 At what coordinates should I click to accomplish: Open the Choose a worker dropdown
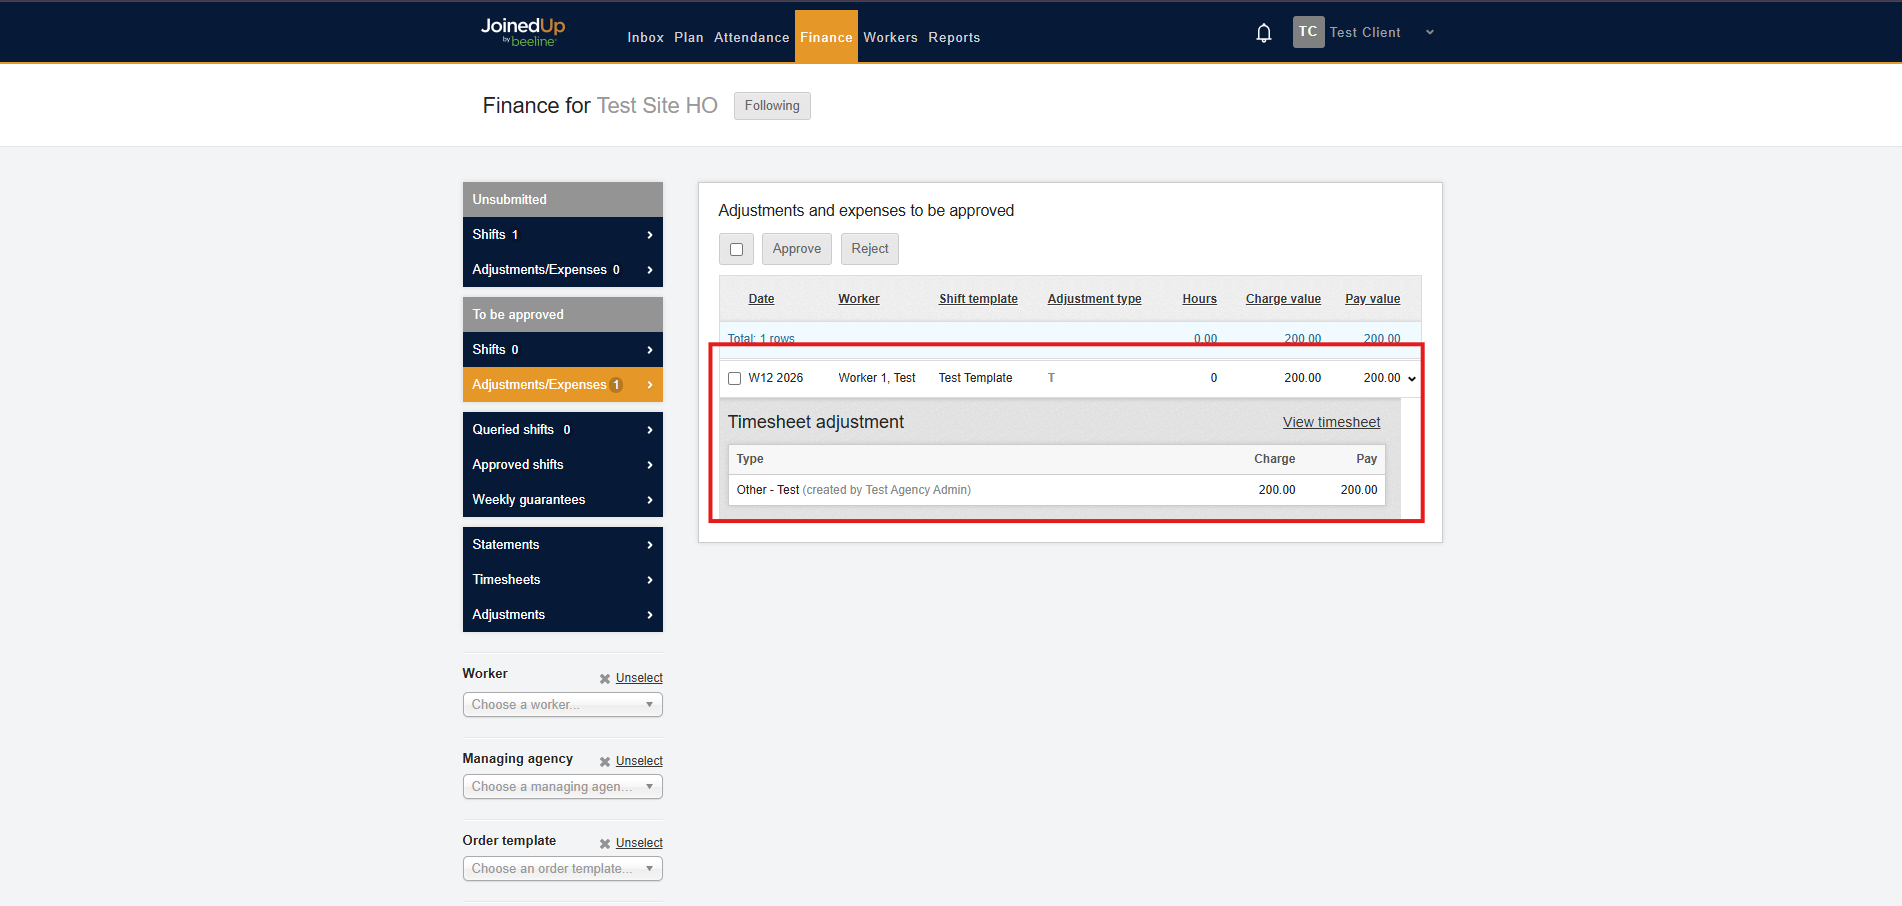pos(562,705)
